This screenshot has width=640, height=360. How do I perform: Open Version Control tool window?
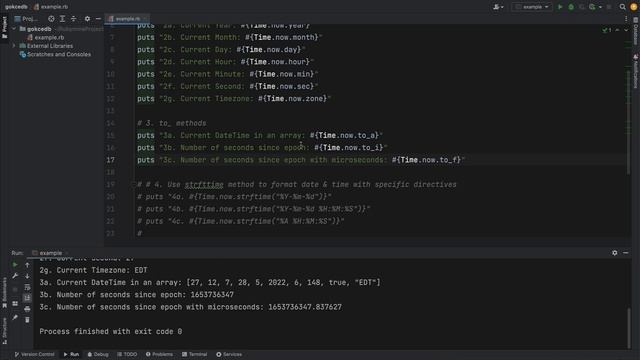click(34, 354)
